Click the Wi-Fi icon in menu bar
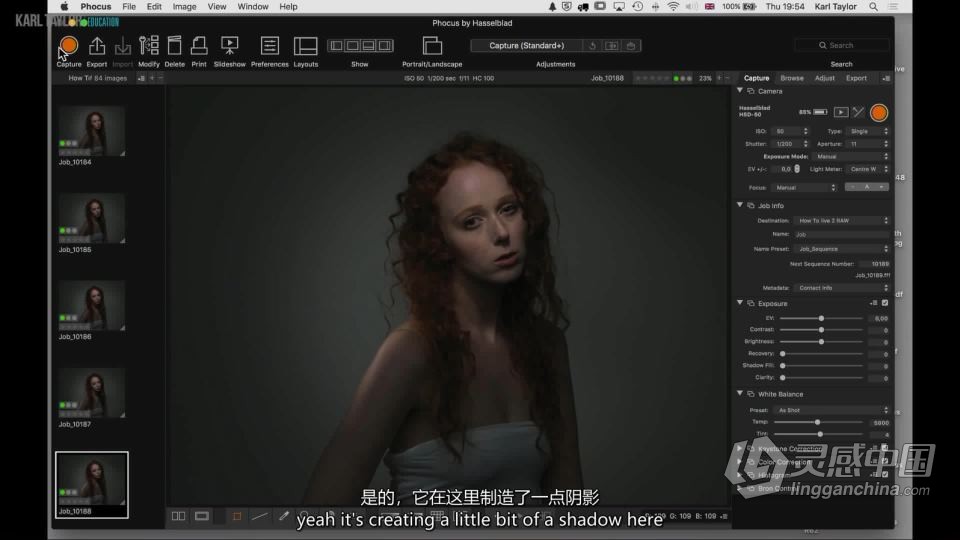 point(673,7)
